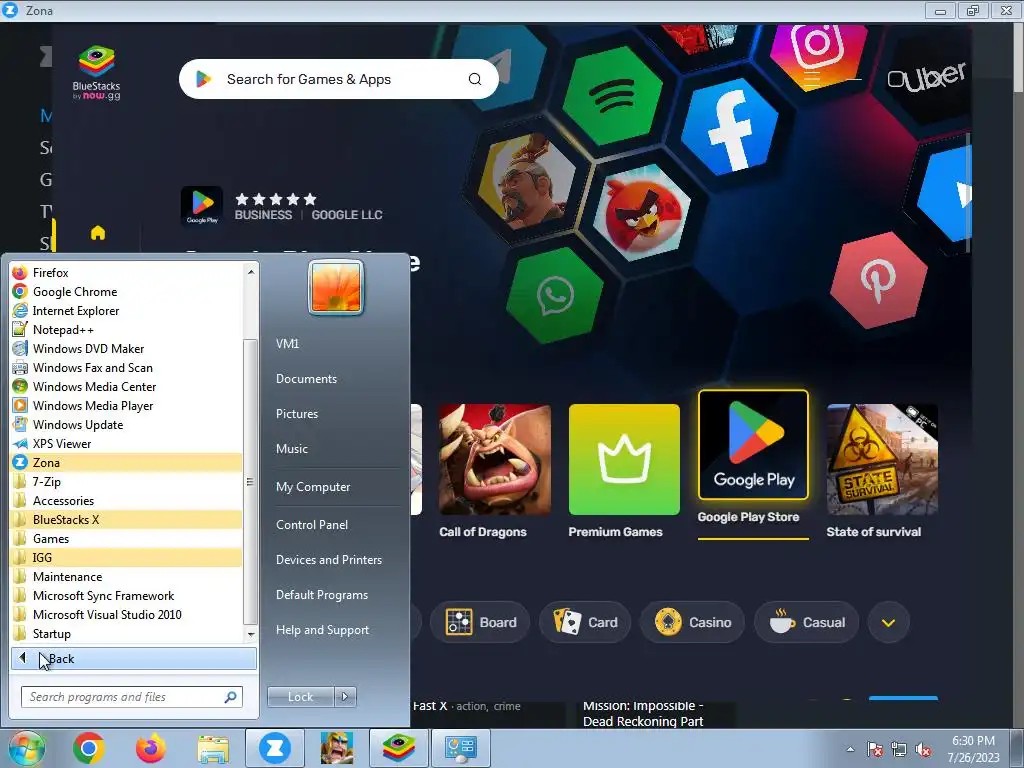Open XPS Viewer in the programs list
1024x768 pixels.
coord(126,443)
